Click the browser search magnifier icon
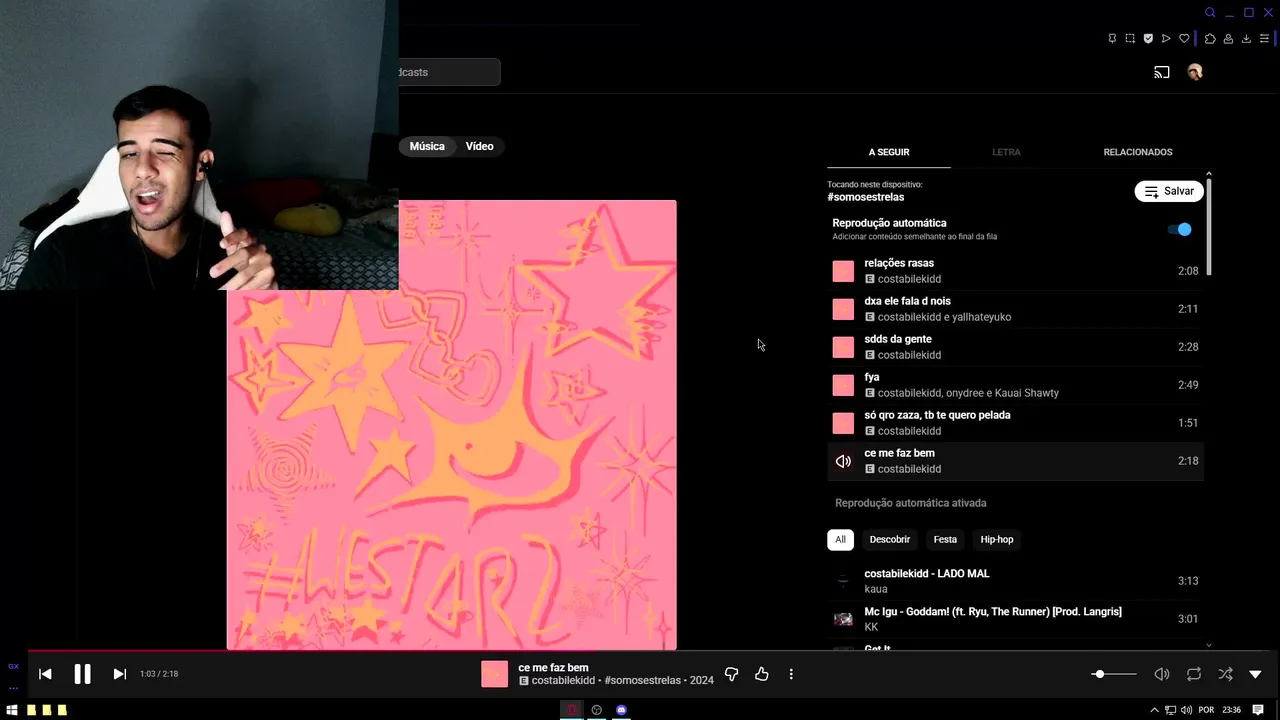Viewport: 1280px width, 720px height. pos(1210,13)
